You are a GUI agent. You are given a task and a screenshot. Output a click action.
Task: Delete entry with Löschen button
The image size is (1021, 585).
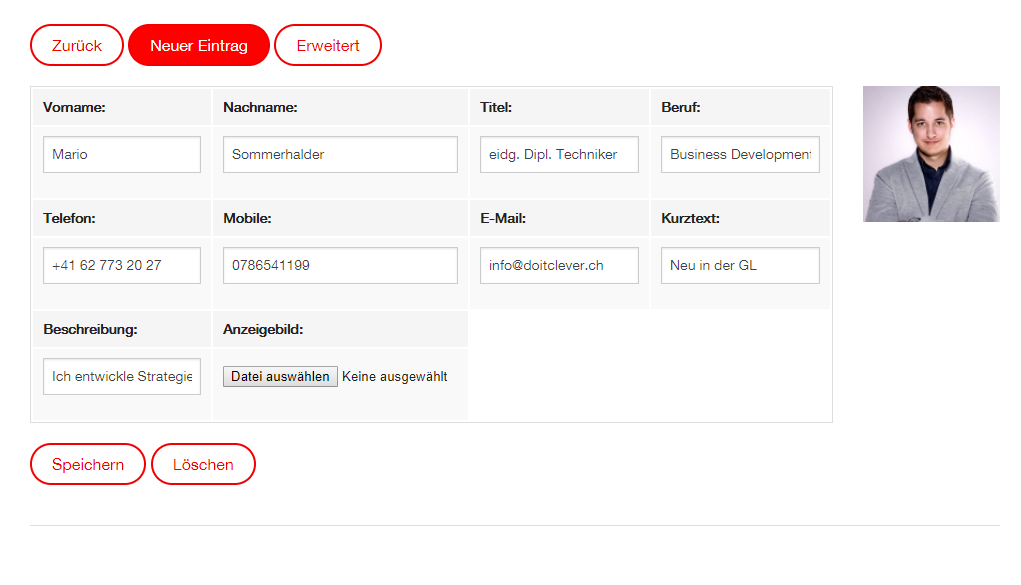pyautogui.click(x=203, y=464)
